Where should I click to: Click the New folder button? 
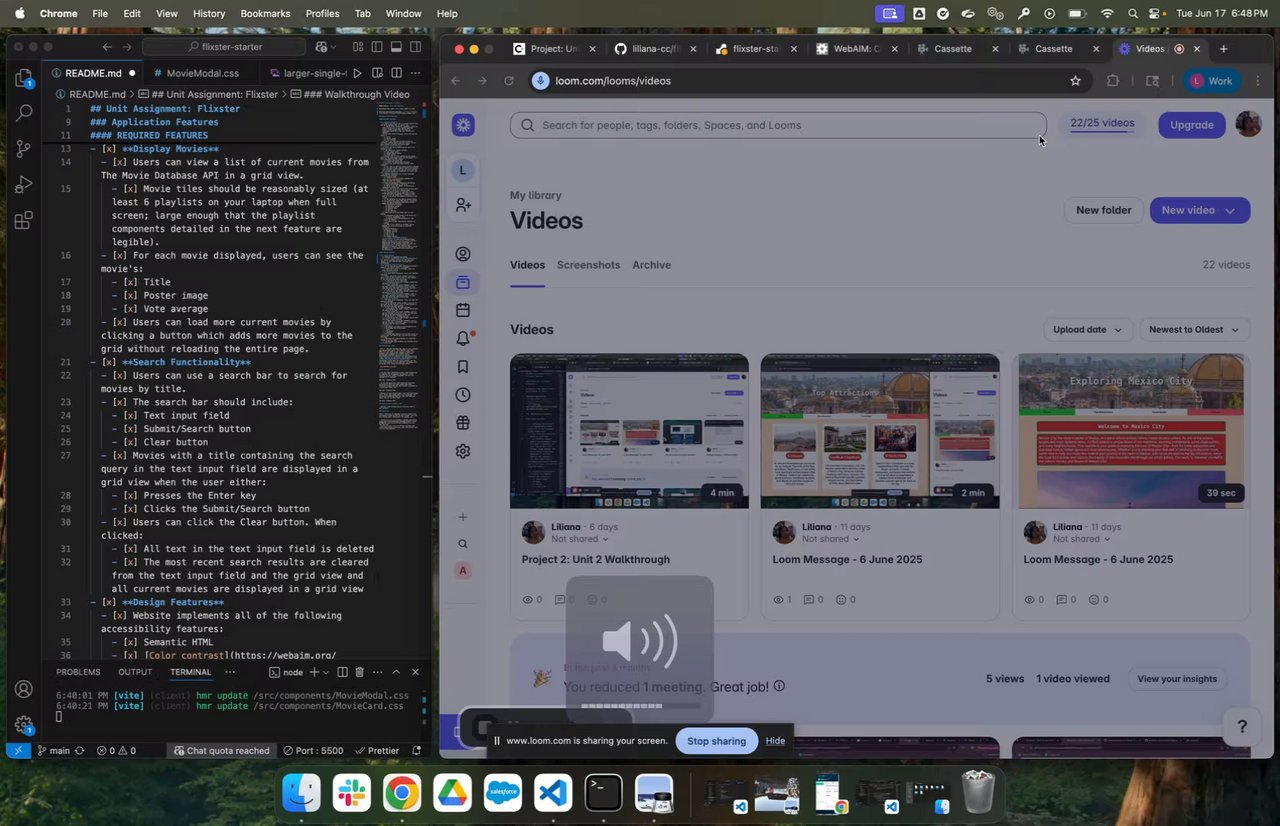[1103, 211]
